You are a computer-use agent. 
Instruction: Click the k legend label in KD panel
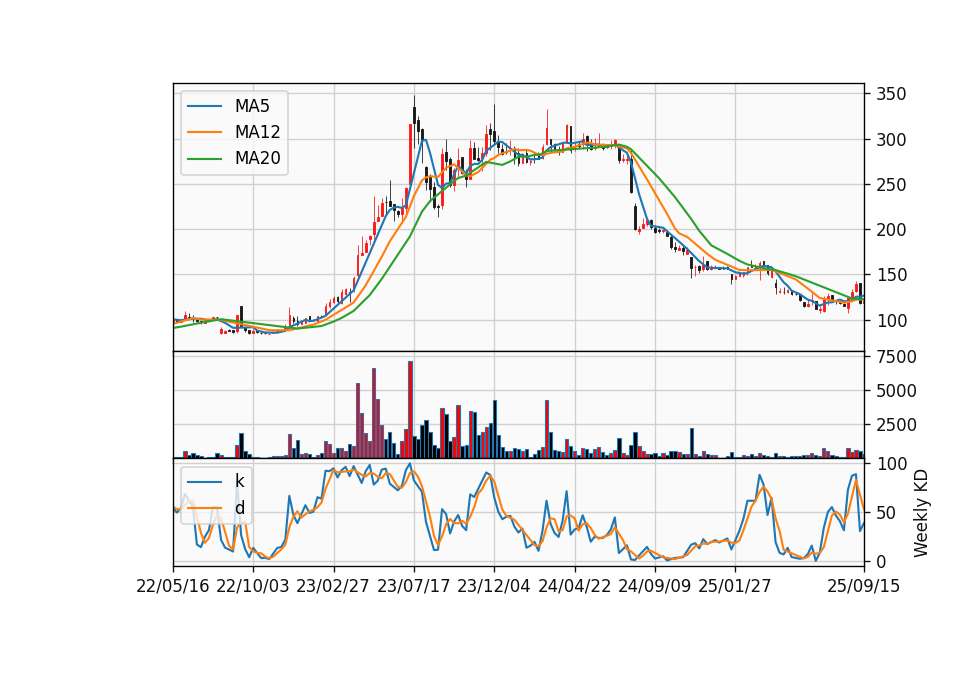click(239, 481)
